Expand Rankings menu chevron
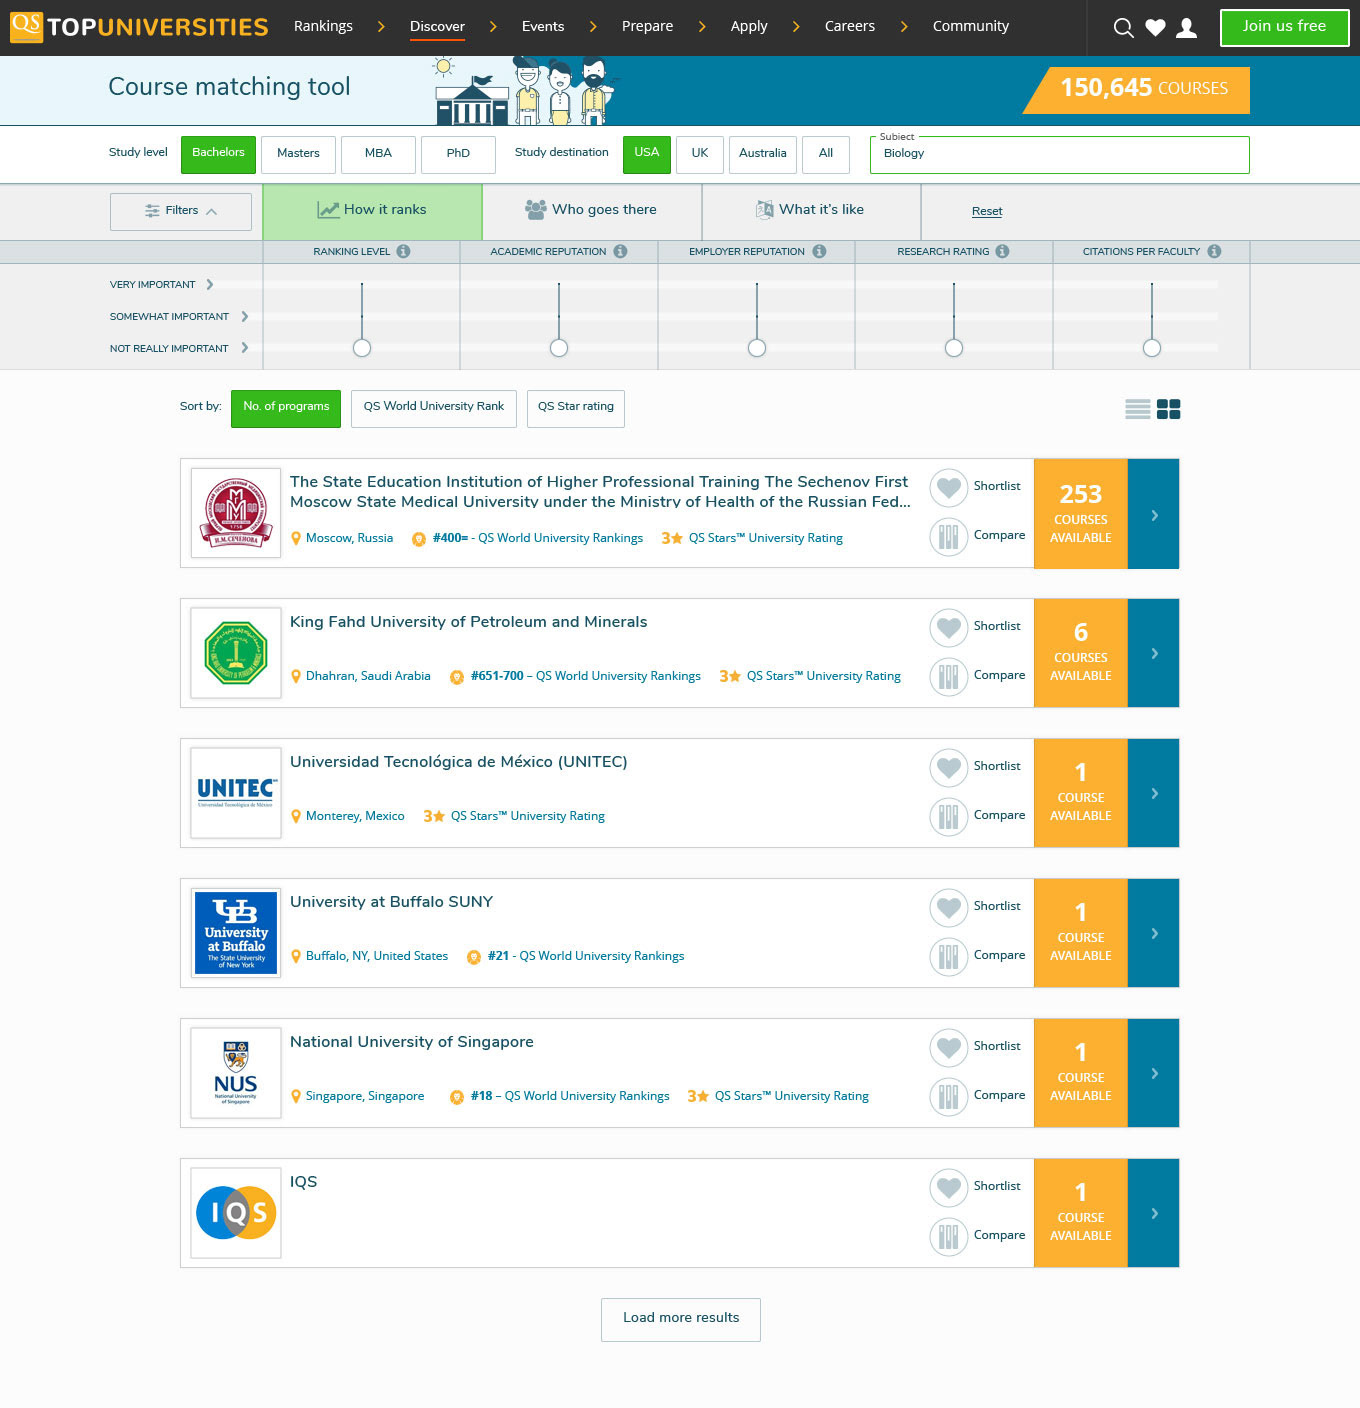The height and width of the screenshot is (1408, 1360). pos(381,27)
